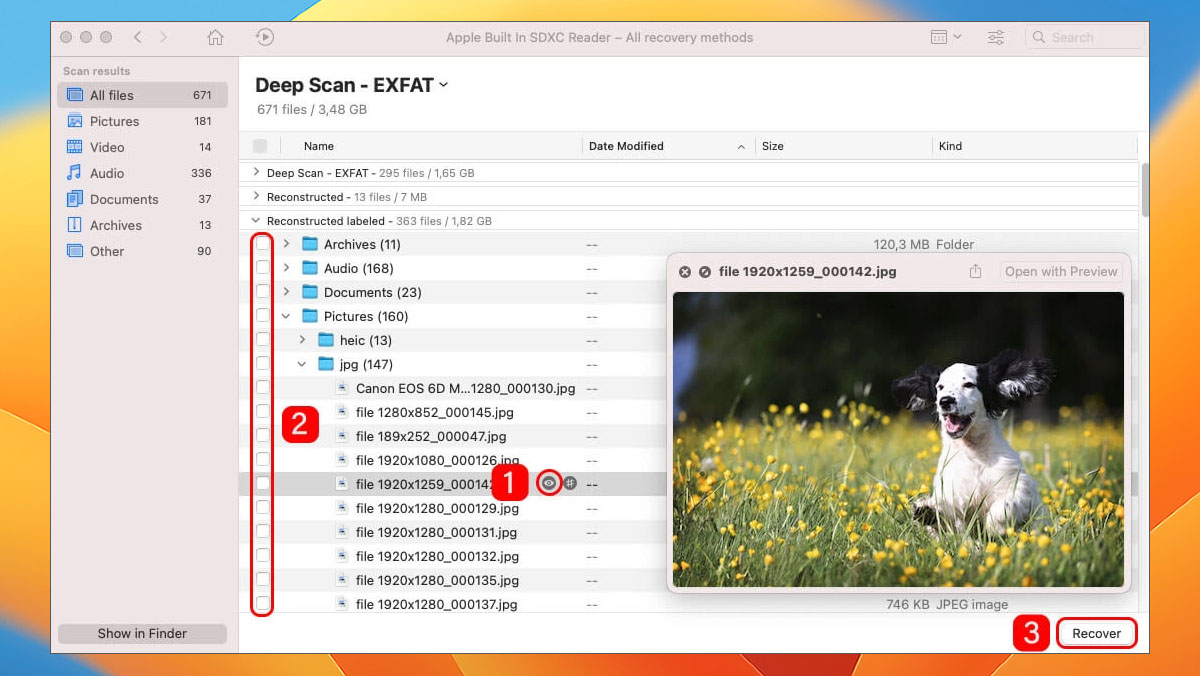
Task: Expand the Documents (23) folder chevron
Action: (x=286, y=292)
